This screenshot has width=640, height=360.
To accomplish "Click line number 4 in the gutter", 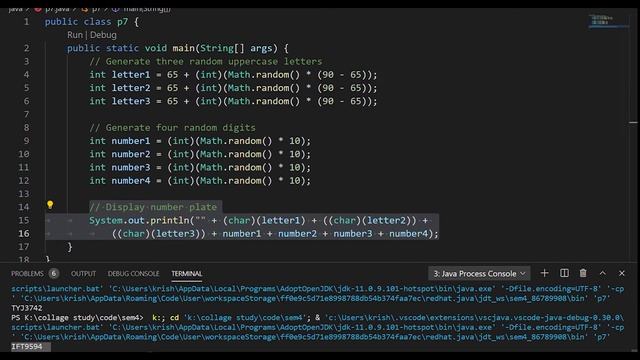I will [26, 75].
